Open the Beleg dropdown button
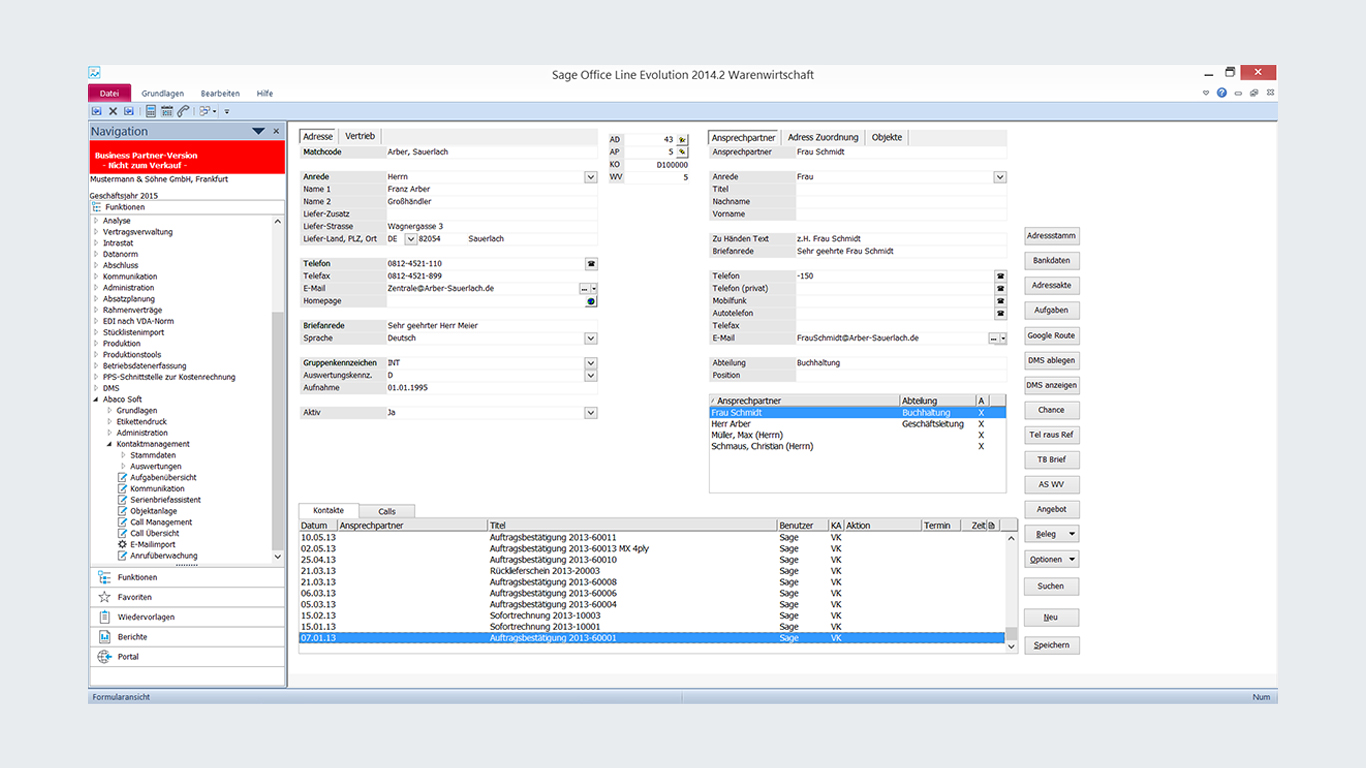 1052,534
